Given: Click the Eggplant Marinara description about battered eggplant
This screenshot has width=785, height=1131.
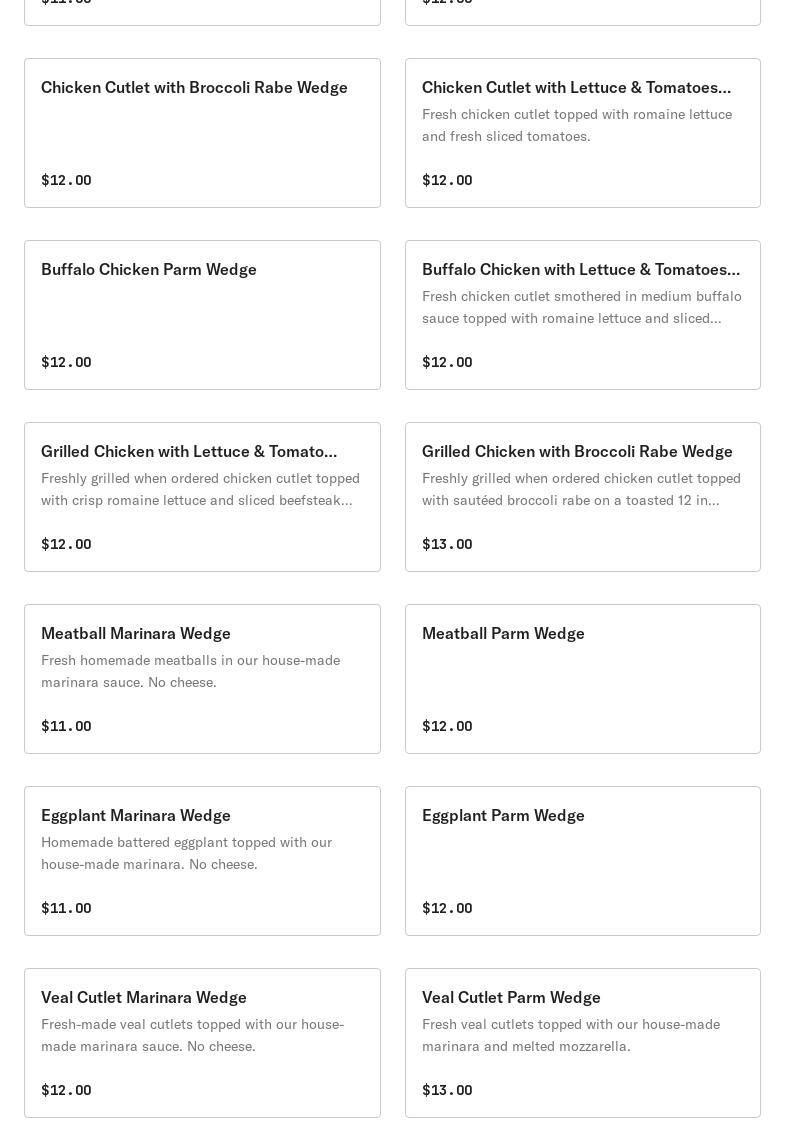Looking at the screenshot, I should pos(187,853).
